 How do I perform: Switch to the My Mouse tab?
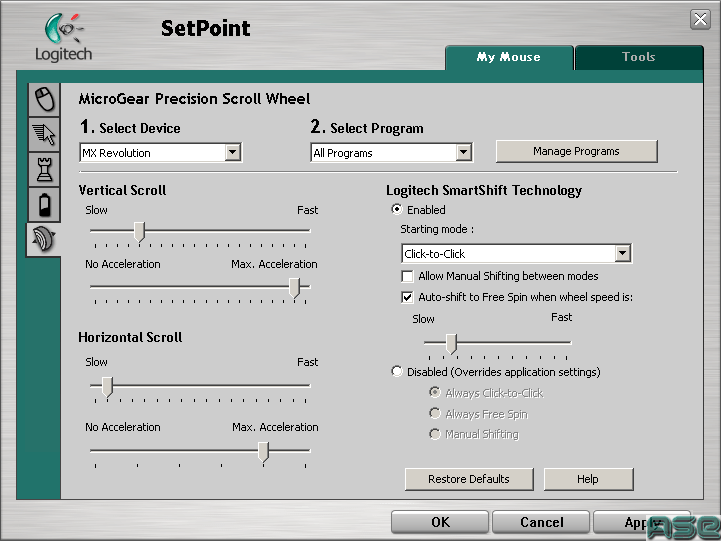[x=509, y=57]
